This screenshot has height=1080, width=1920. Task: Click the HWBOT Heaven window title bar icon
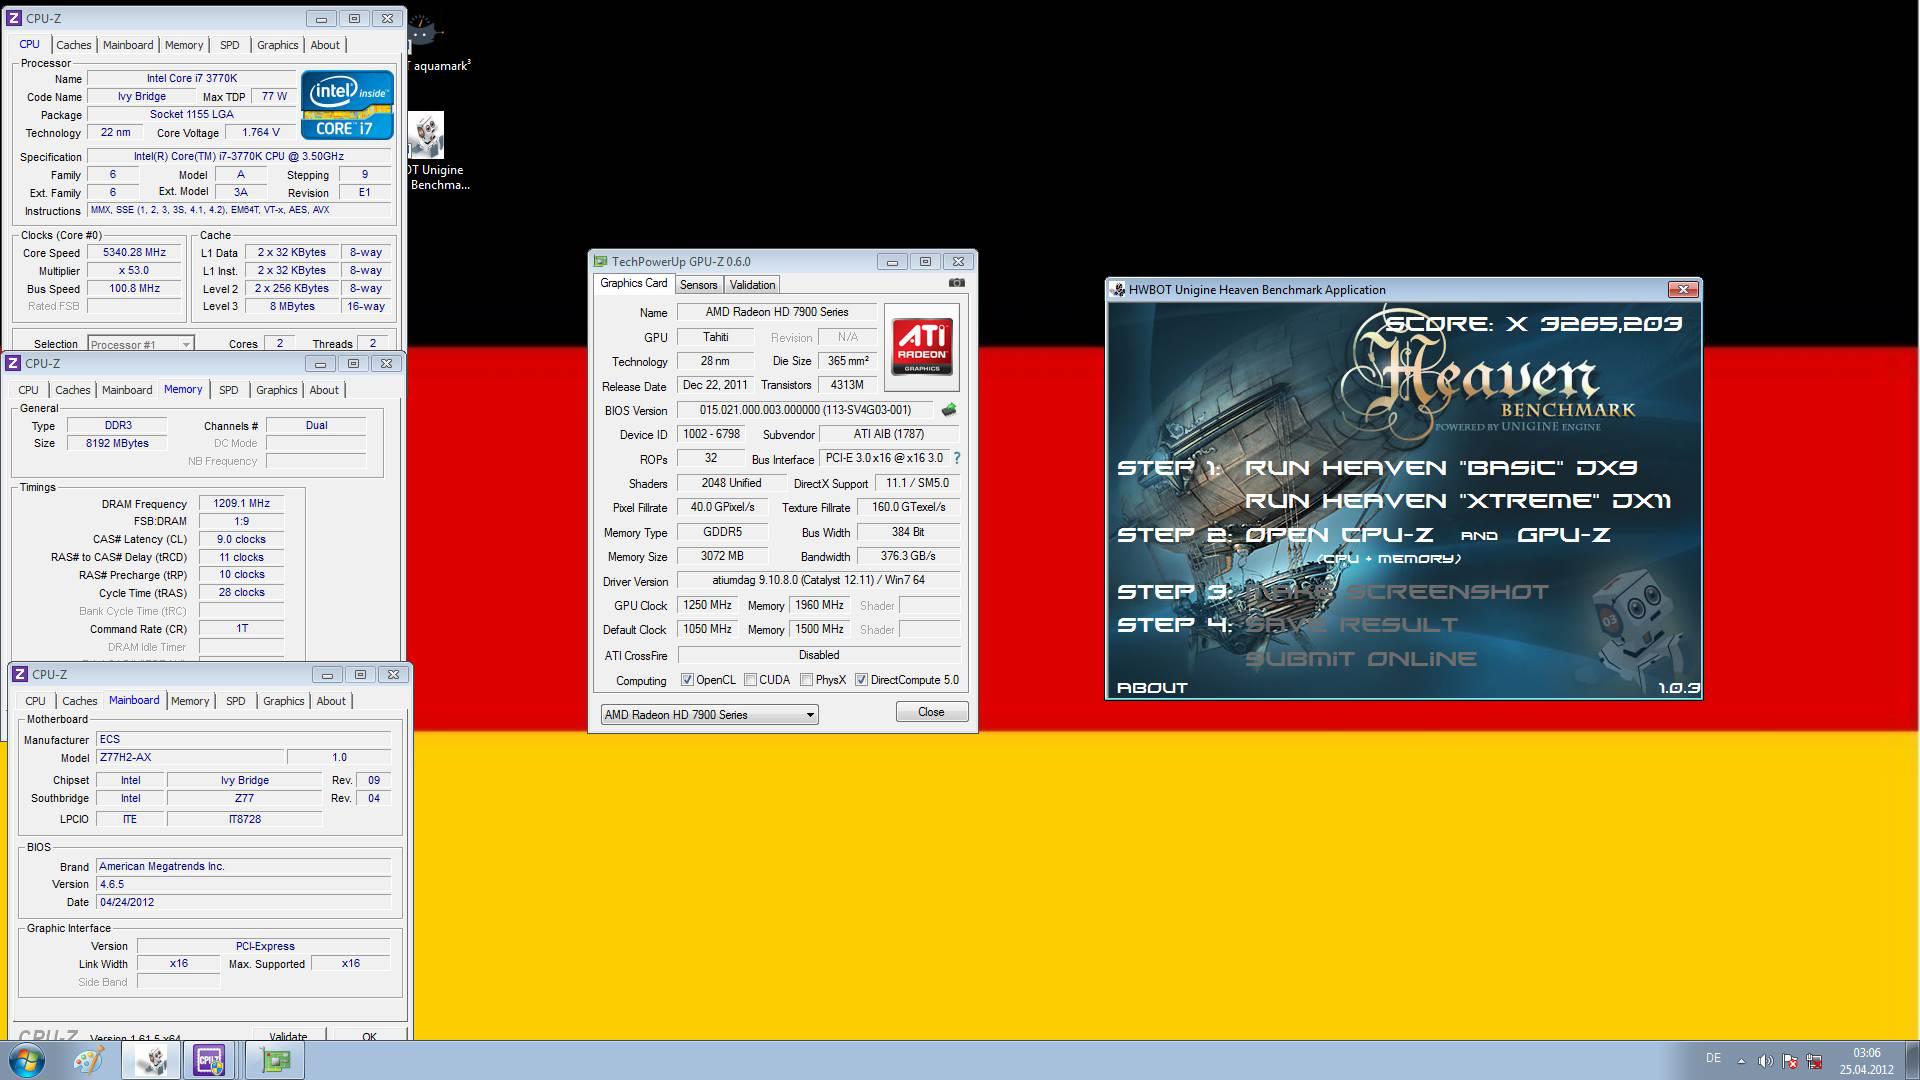pos(1118,290)
